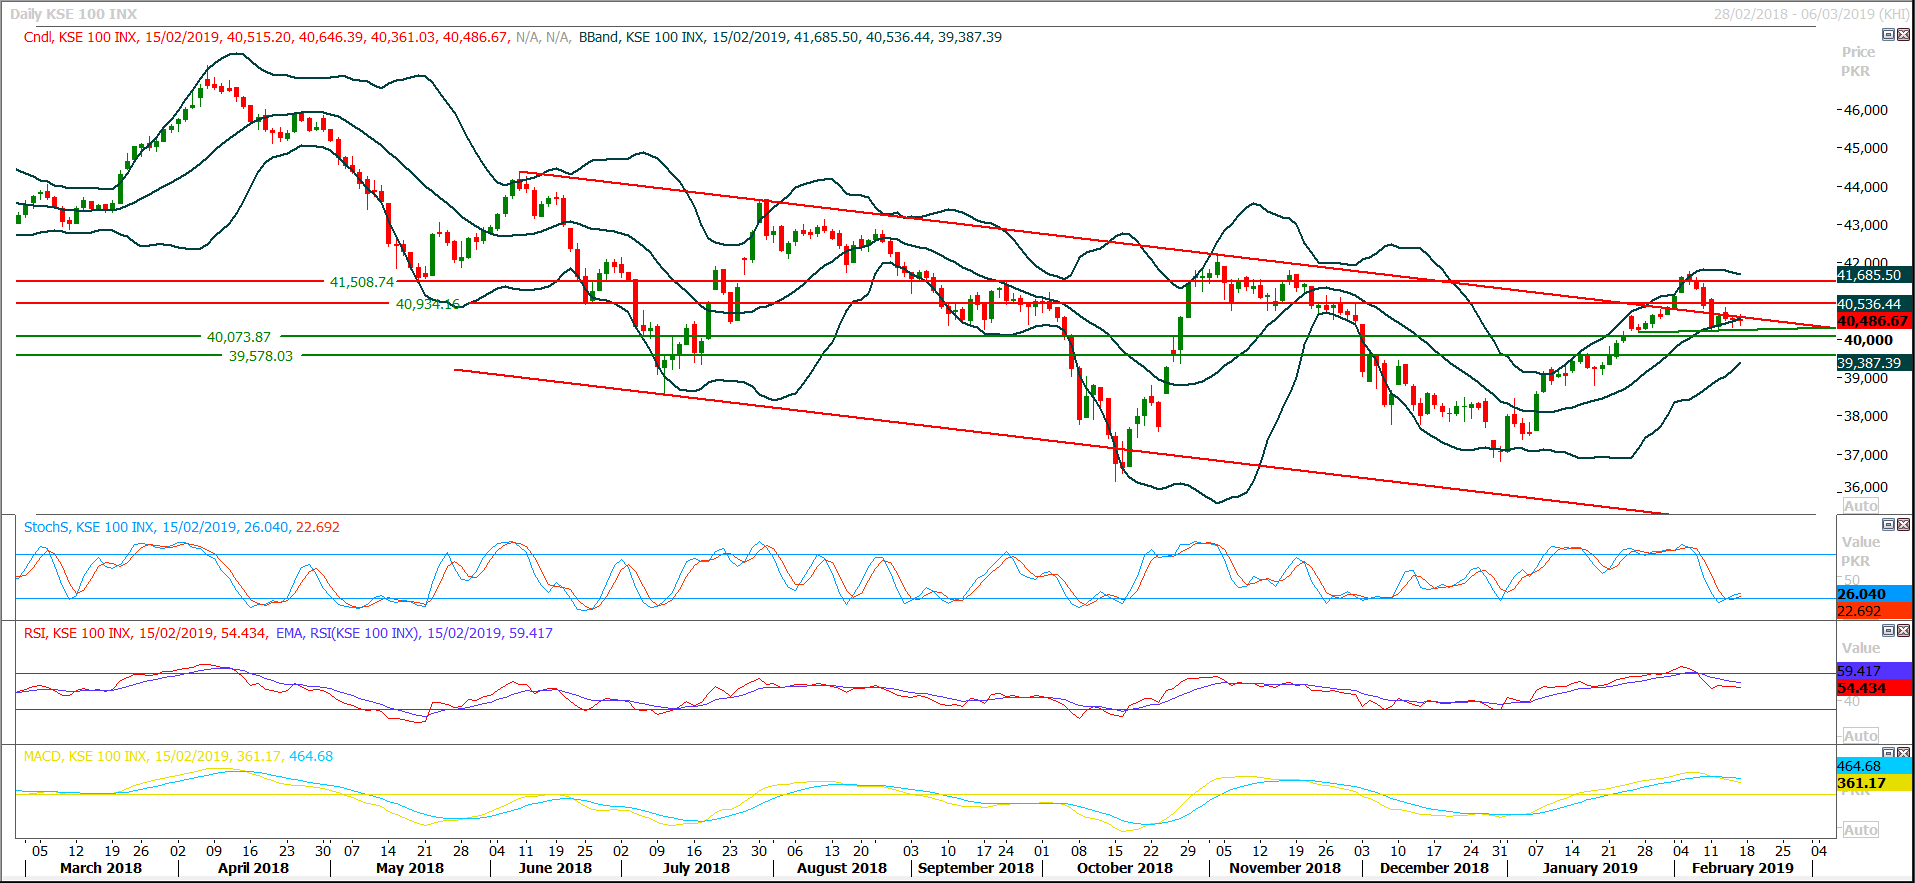Screen dimensions: 1915x883
Task: Click the 39,387.39 lower band price tag
Action: [x=1875, y=363]
